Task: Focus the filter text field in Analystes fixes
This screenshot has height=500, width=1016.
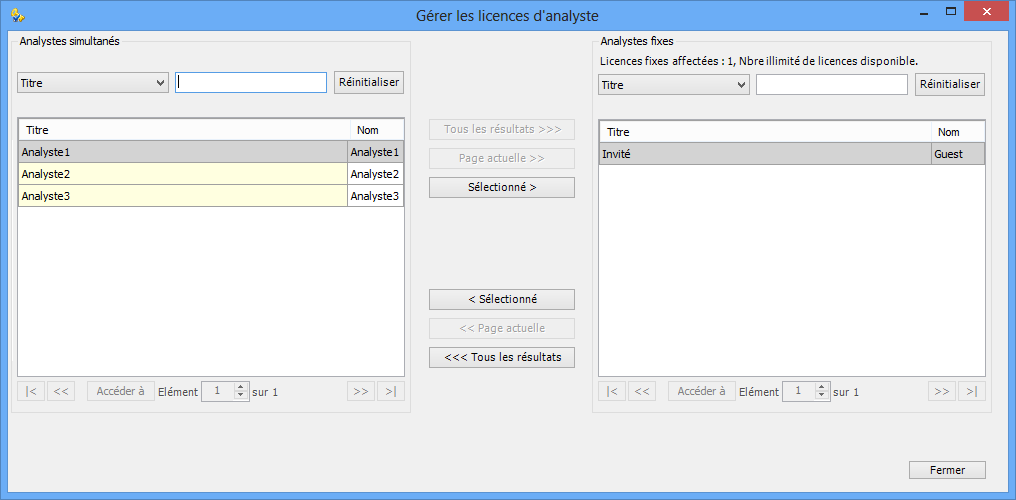Action: pyautogui.click(x=832, y=85)
